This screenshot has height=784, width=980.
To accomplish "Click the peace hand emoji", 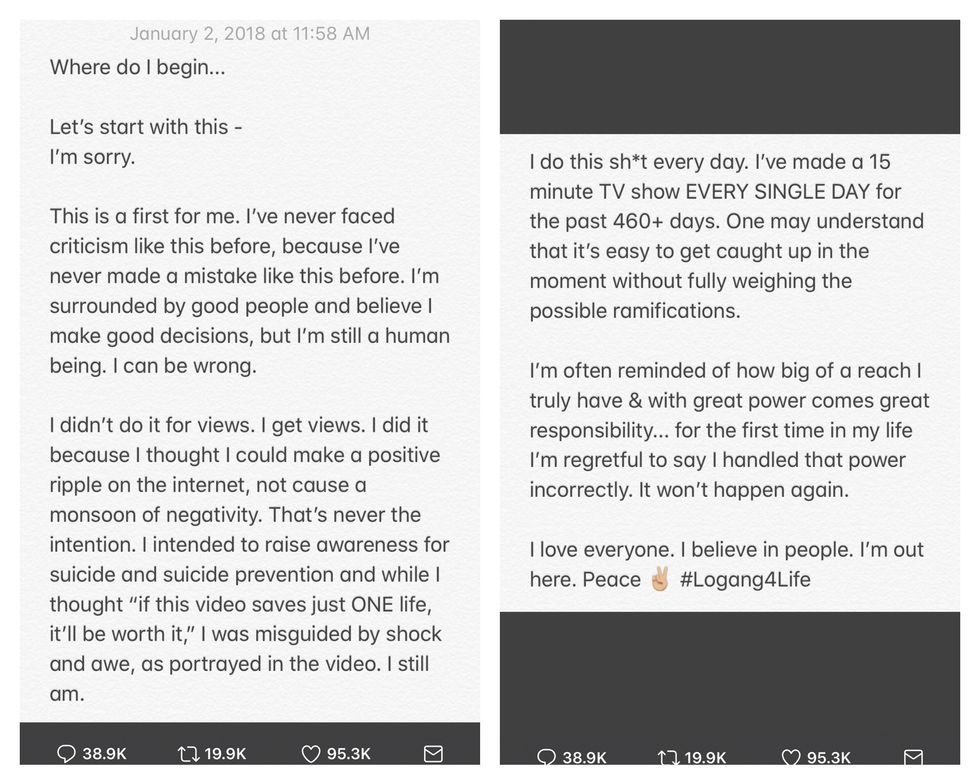I will pos(660,579).
